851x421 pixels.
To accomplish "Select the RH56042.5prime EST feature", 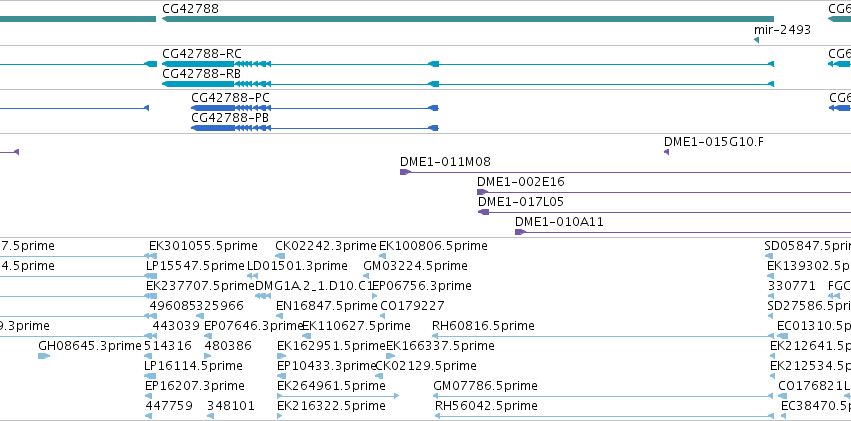I will click(604, 416).
